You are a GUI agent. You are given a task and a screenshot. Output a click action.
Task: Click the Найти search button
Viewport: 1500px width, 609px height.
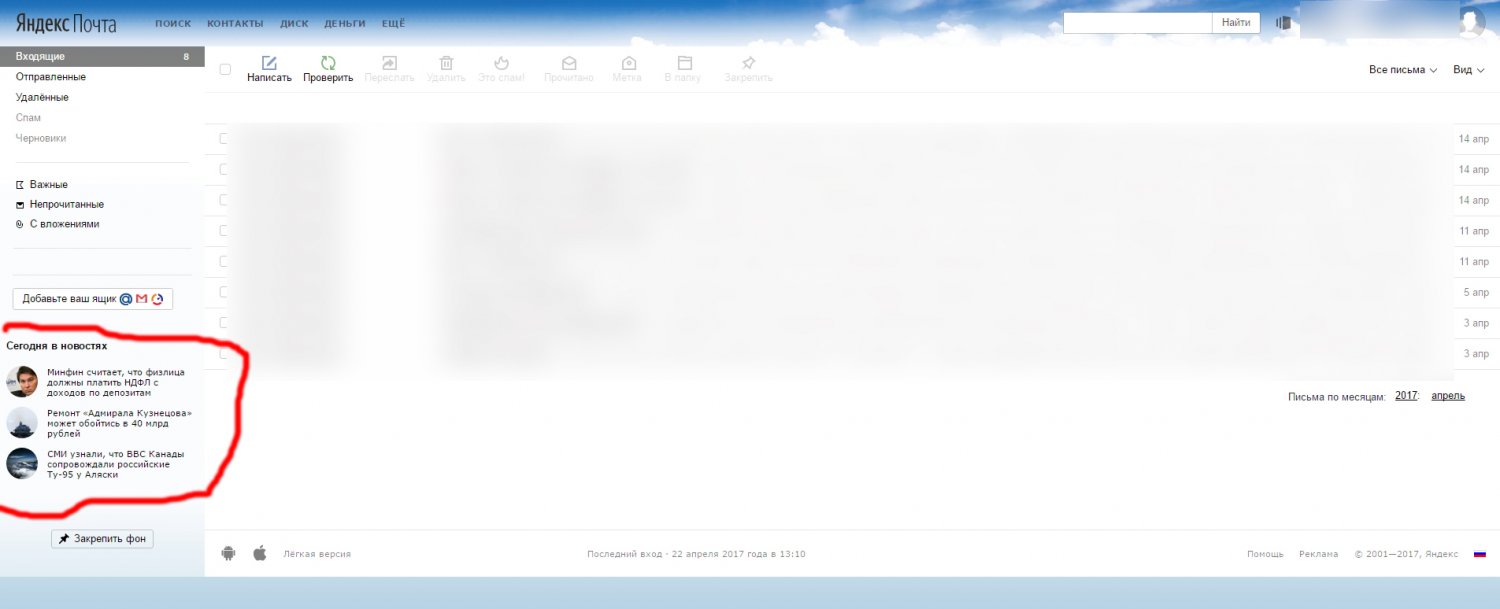pos(1236,22)
